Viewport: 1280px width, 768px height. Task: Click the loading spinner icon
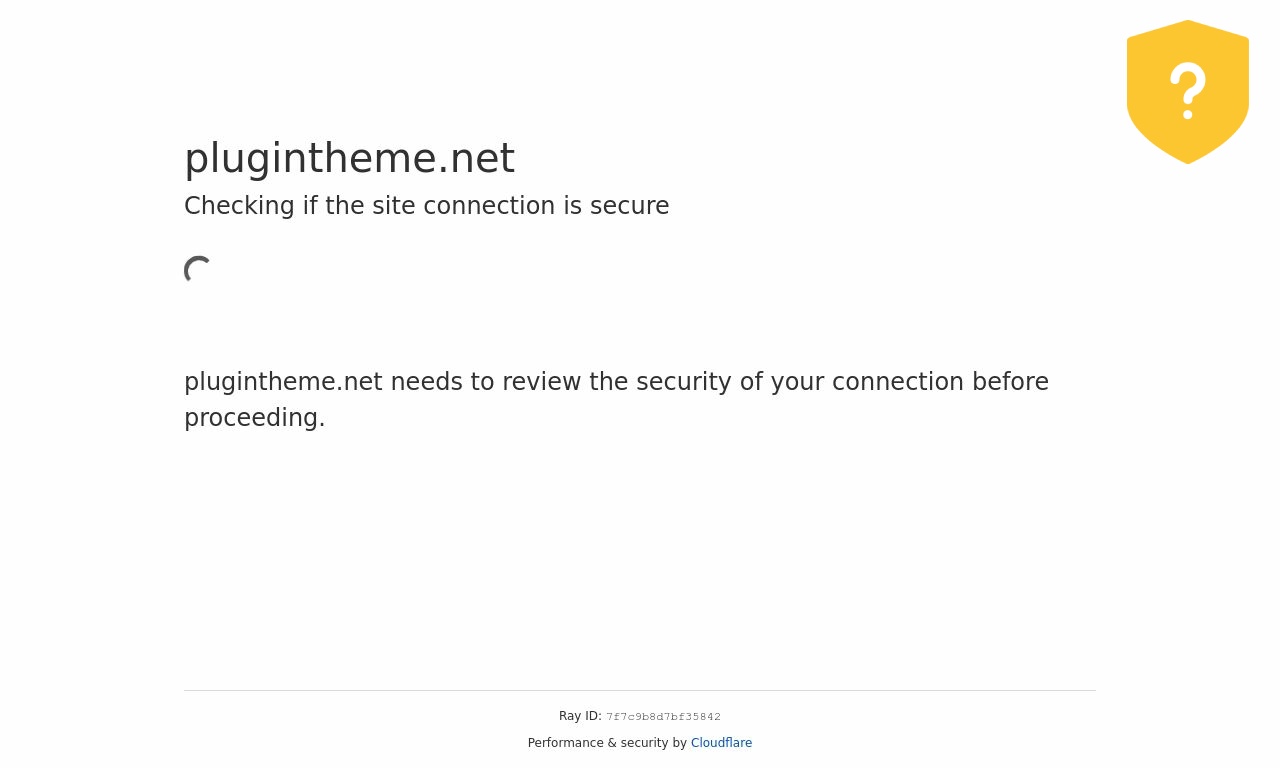[x=198, y=270]
